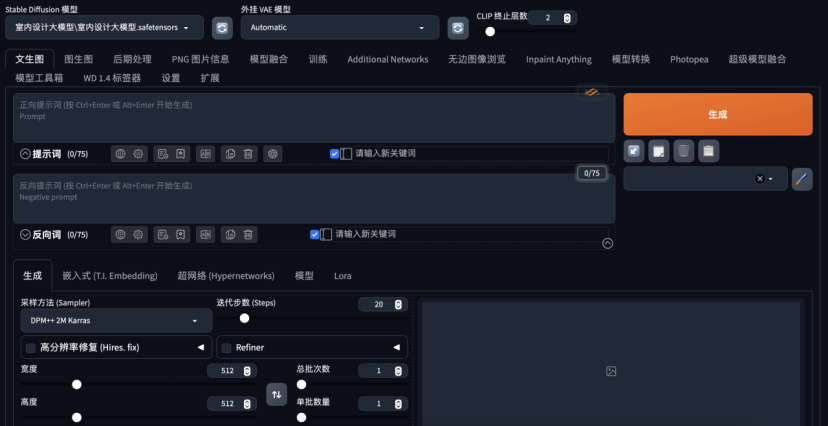Uncheck the checkbox beside the 提示词 keyword input
The width and height of the screenshot is (828, 426).
click(334, 154)
